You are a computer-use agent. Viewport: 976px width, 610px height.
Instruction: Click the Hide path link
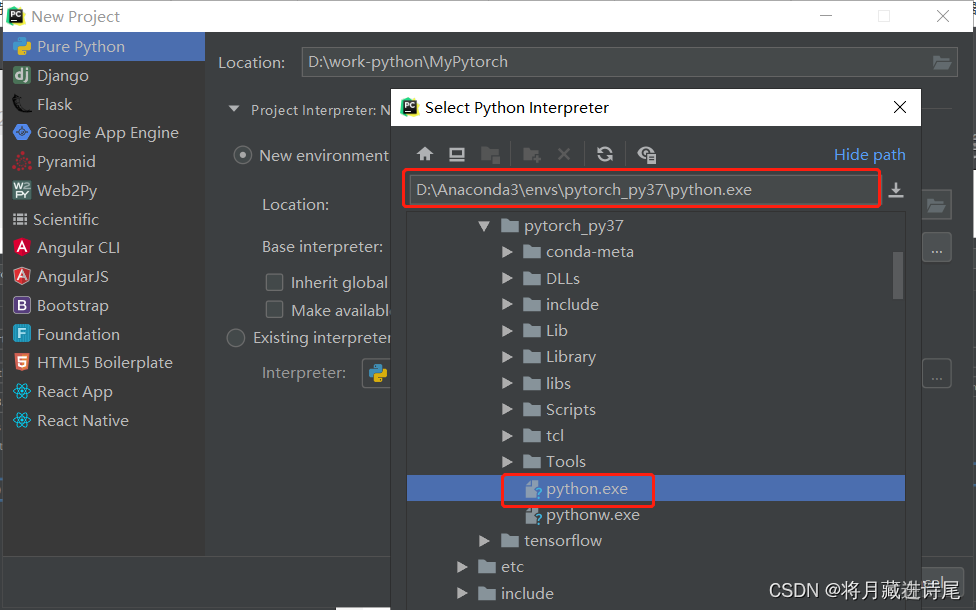pyautogui.click(x=870, y=154)
